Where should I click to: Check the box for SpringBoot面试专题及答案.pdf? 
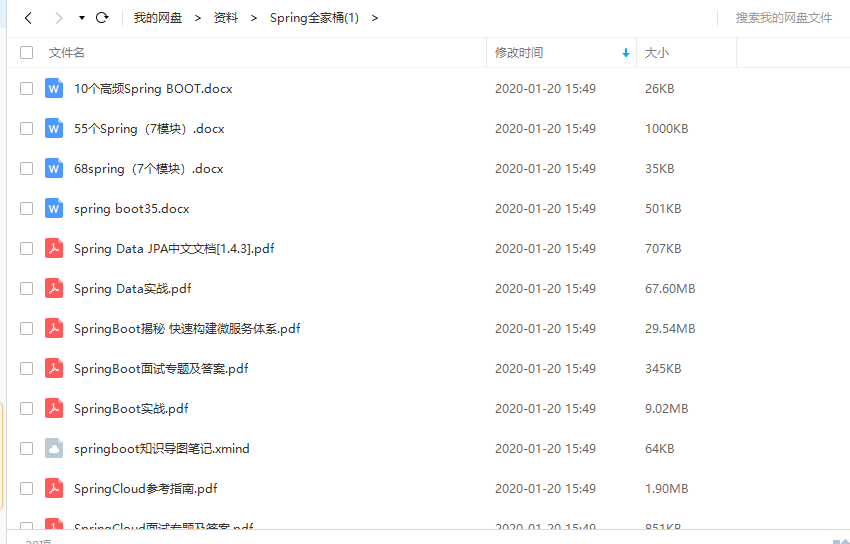tap(26, 368)
